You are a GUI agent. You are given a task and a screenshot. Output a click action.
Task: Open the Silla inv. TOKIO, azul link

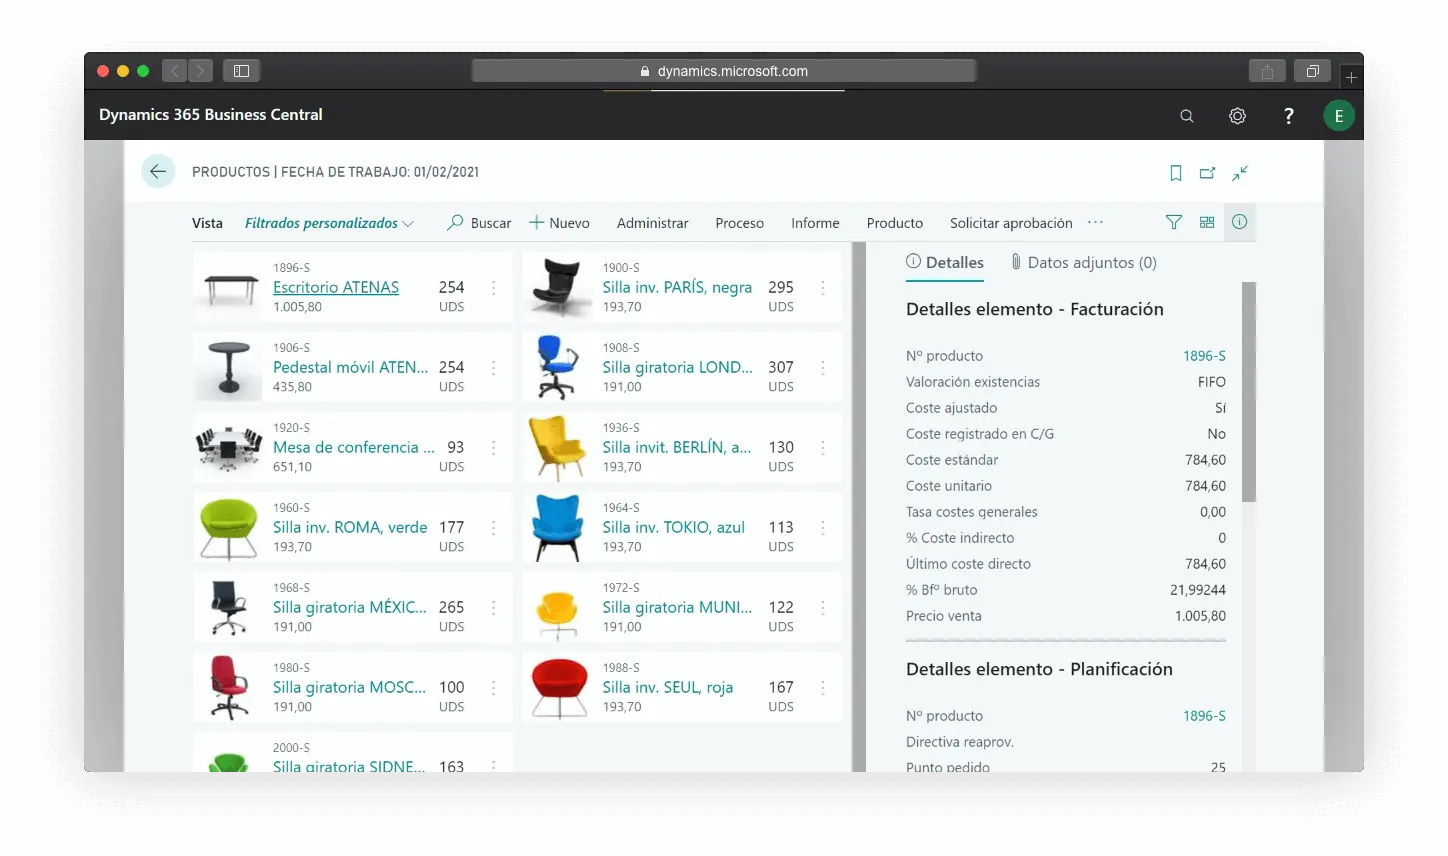(673, 527)
